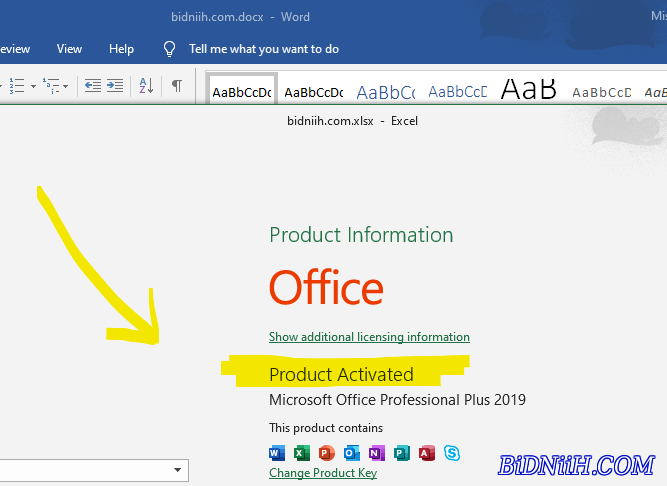Decrease paragraph indent
Viewport: 667px width, 486px height.
[x=93, y=86]
